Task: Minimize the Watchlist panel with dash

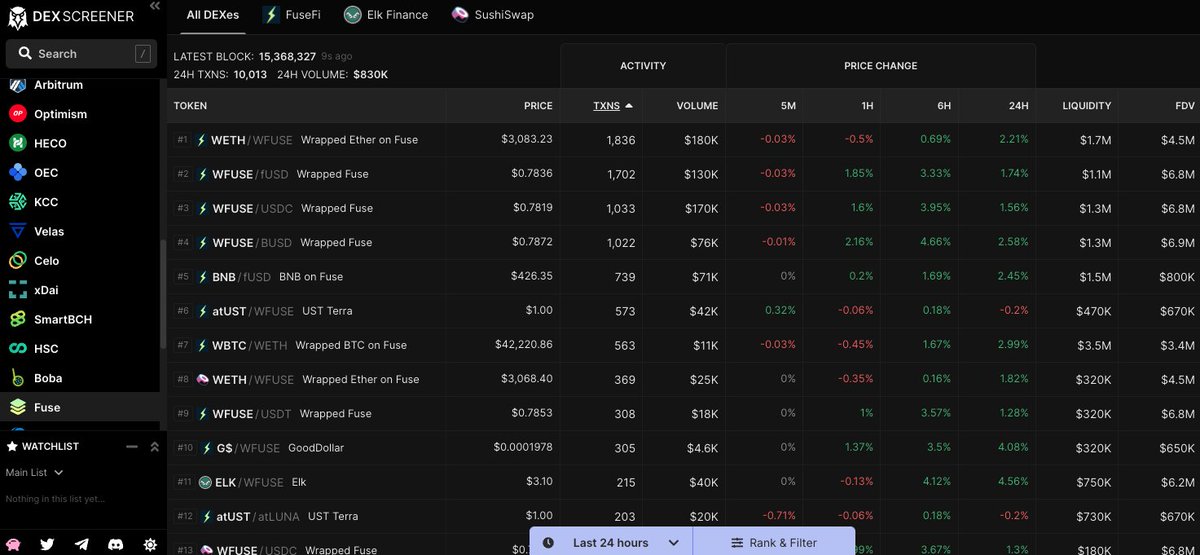Action: coord(131,447)
